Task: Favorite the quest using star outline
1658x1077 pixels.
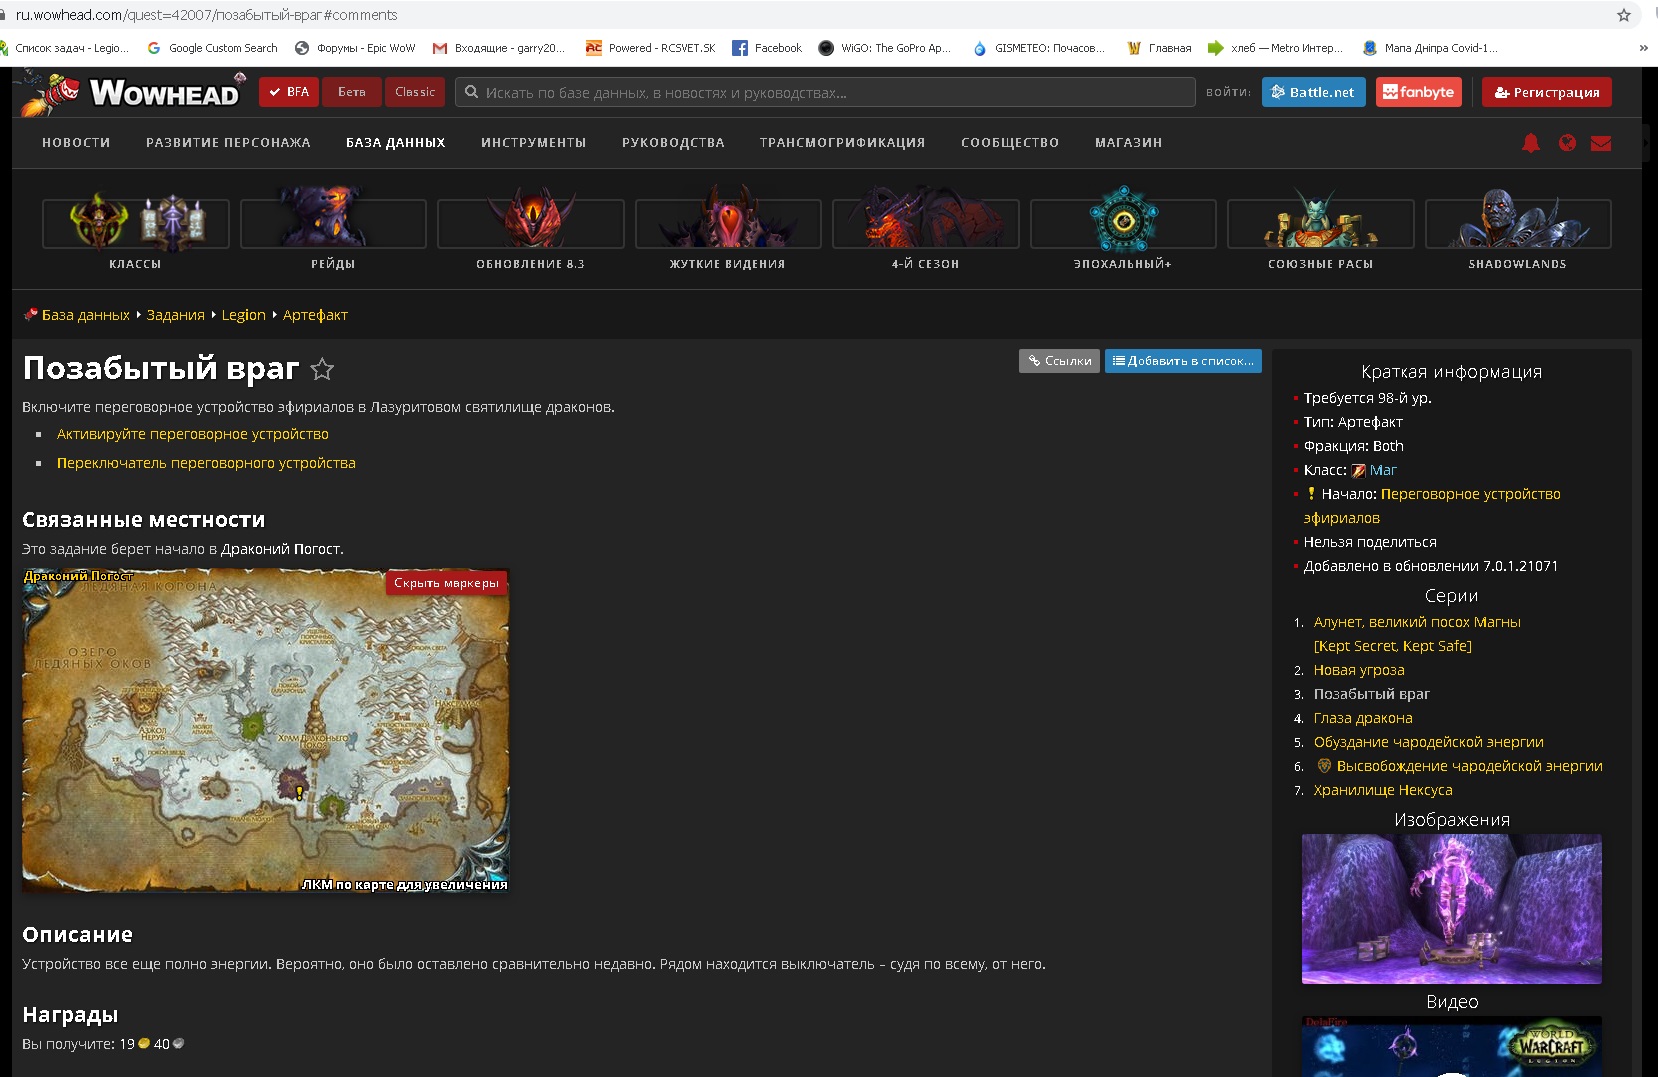Action: (322, 370)
